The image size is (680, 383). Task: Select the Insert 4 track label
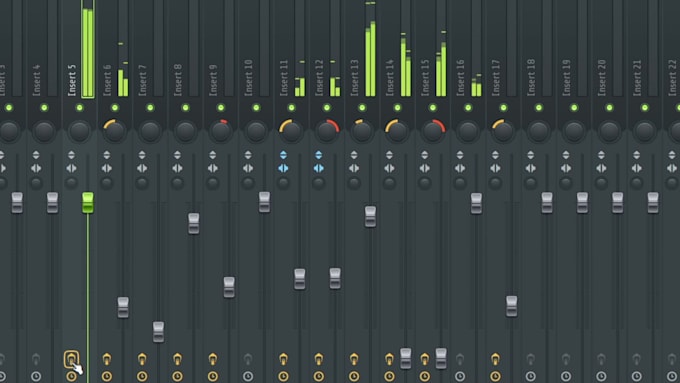[36, 80]
